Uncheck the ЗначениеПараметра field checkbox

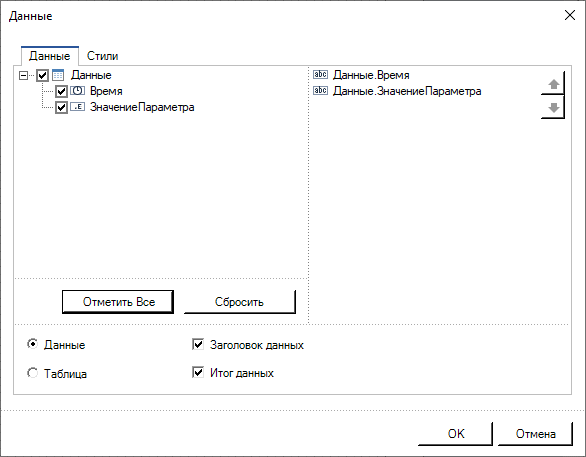point(61,108)
